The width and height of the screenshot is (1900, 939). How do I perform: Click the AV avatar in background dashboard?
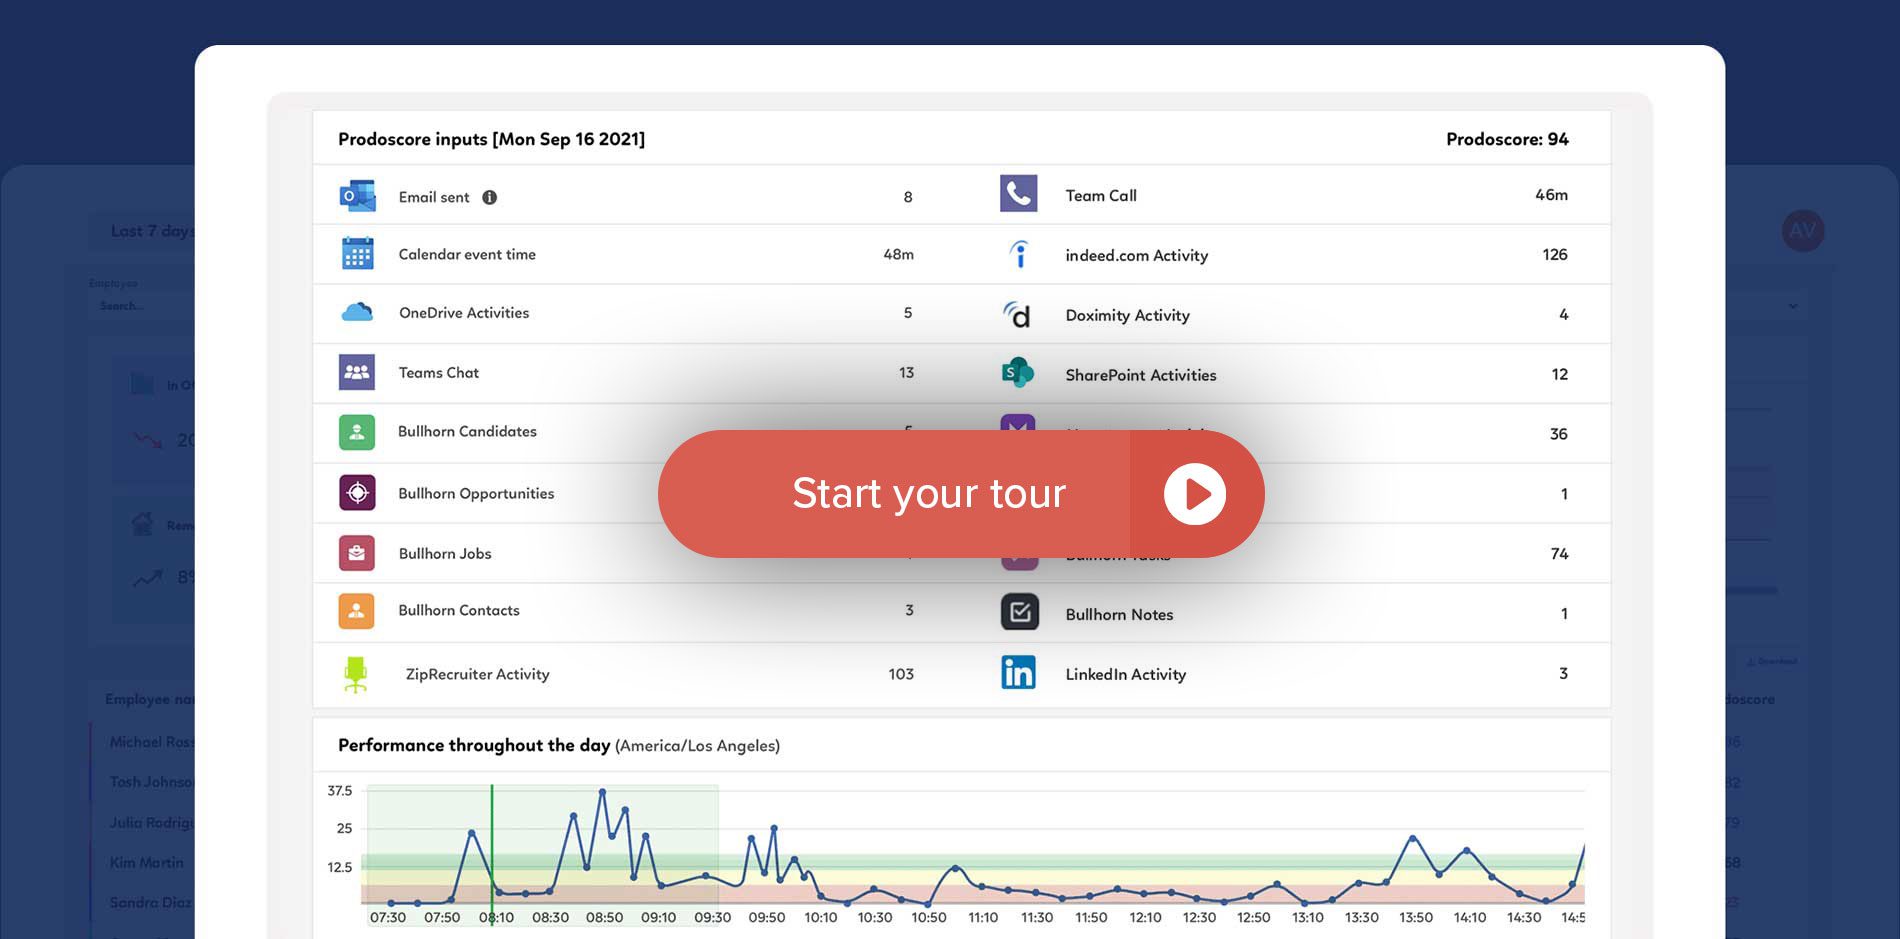pos(1803,231)
